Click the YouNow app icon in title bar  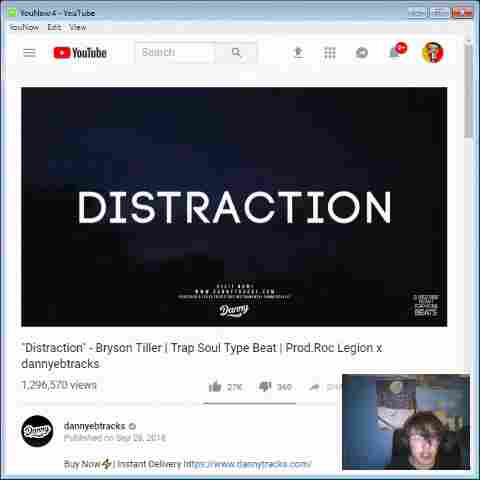pos(12,13)
